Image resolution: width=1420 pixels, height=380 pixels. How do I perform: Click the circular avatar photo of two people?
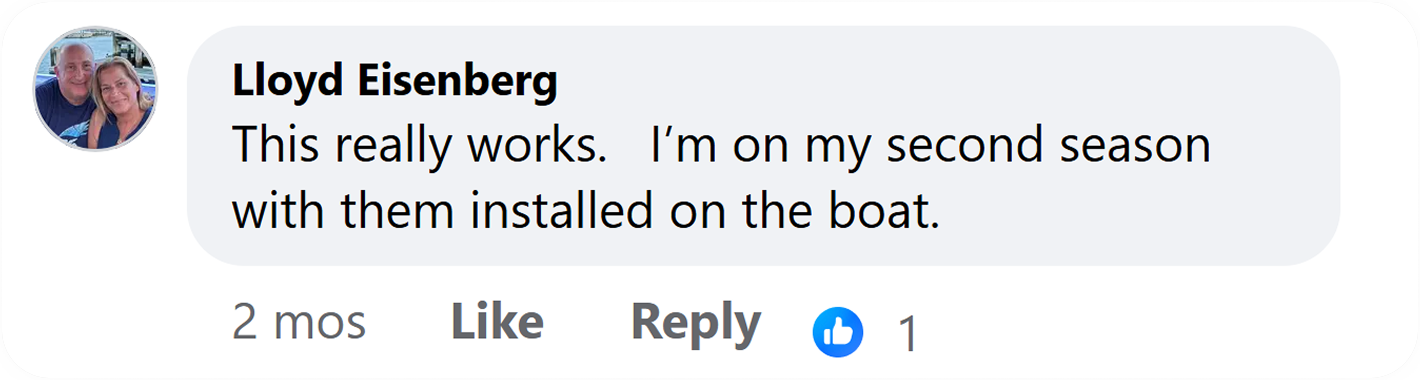(96, 89)
